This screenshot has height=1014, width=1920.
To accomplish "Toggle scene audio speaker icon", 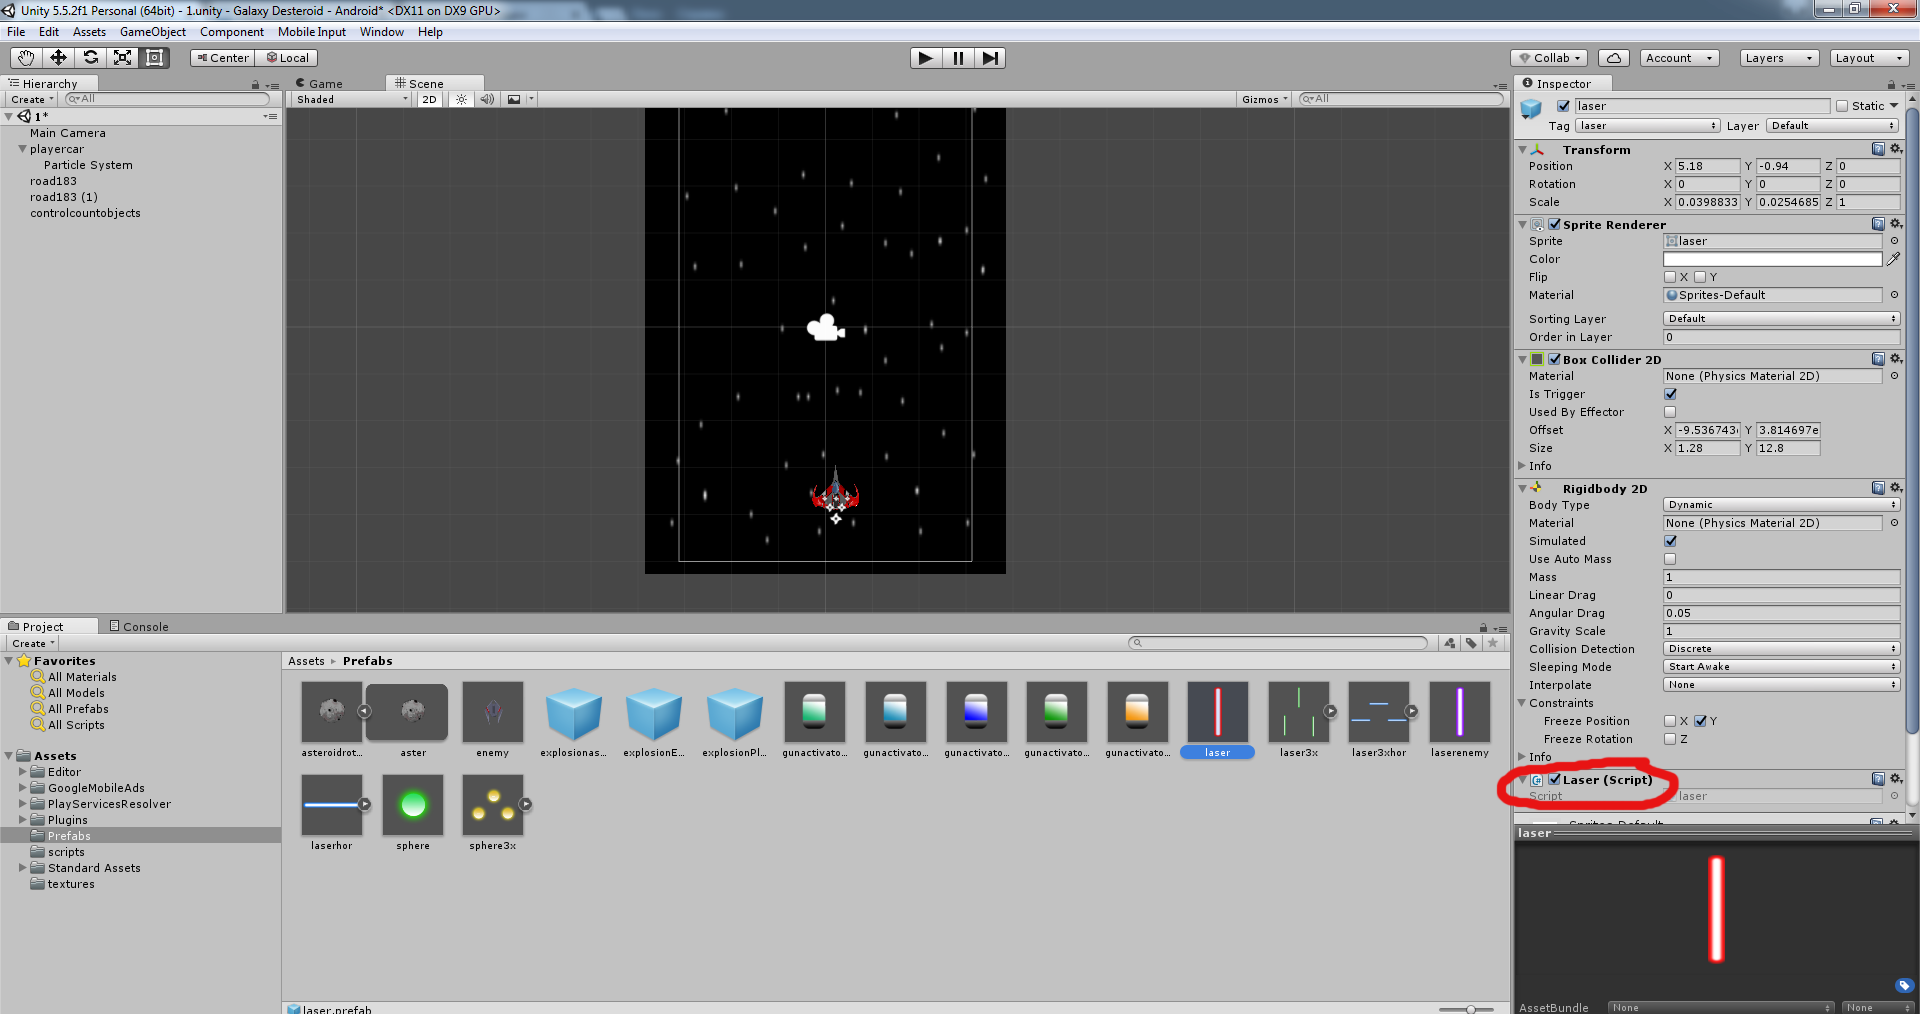I will tap(487, 99).
